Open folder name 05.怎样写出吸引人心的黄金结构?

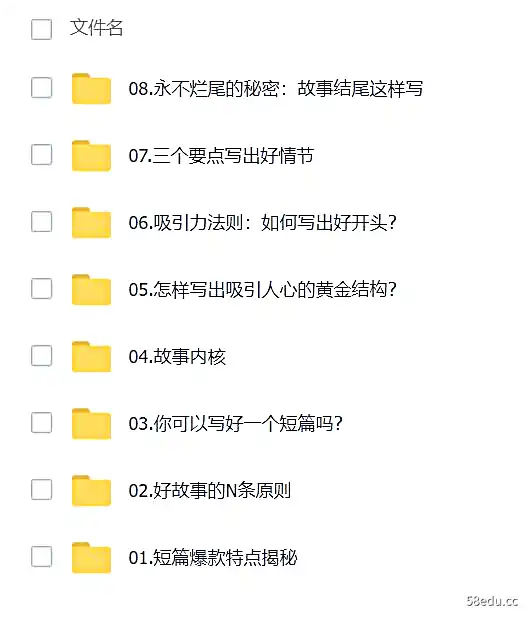262,290
